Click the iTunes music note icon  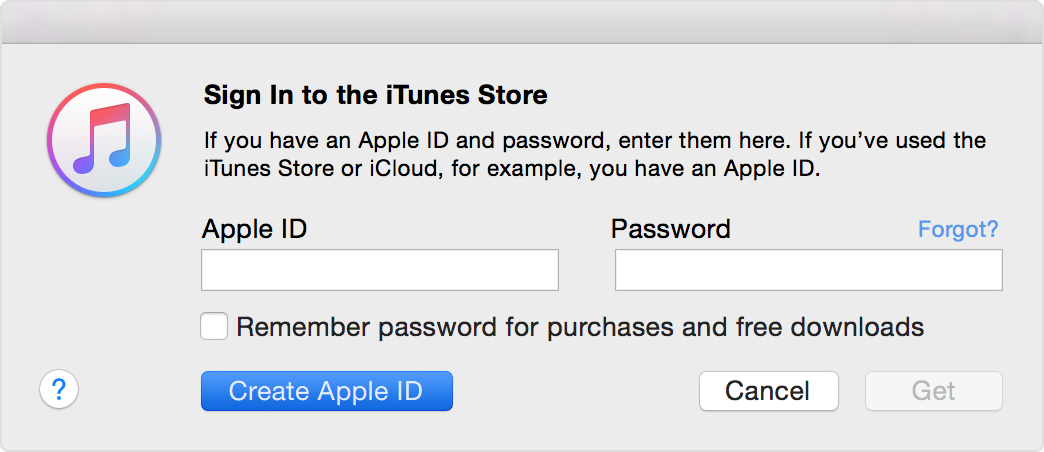104,140
